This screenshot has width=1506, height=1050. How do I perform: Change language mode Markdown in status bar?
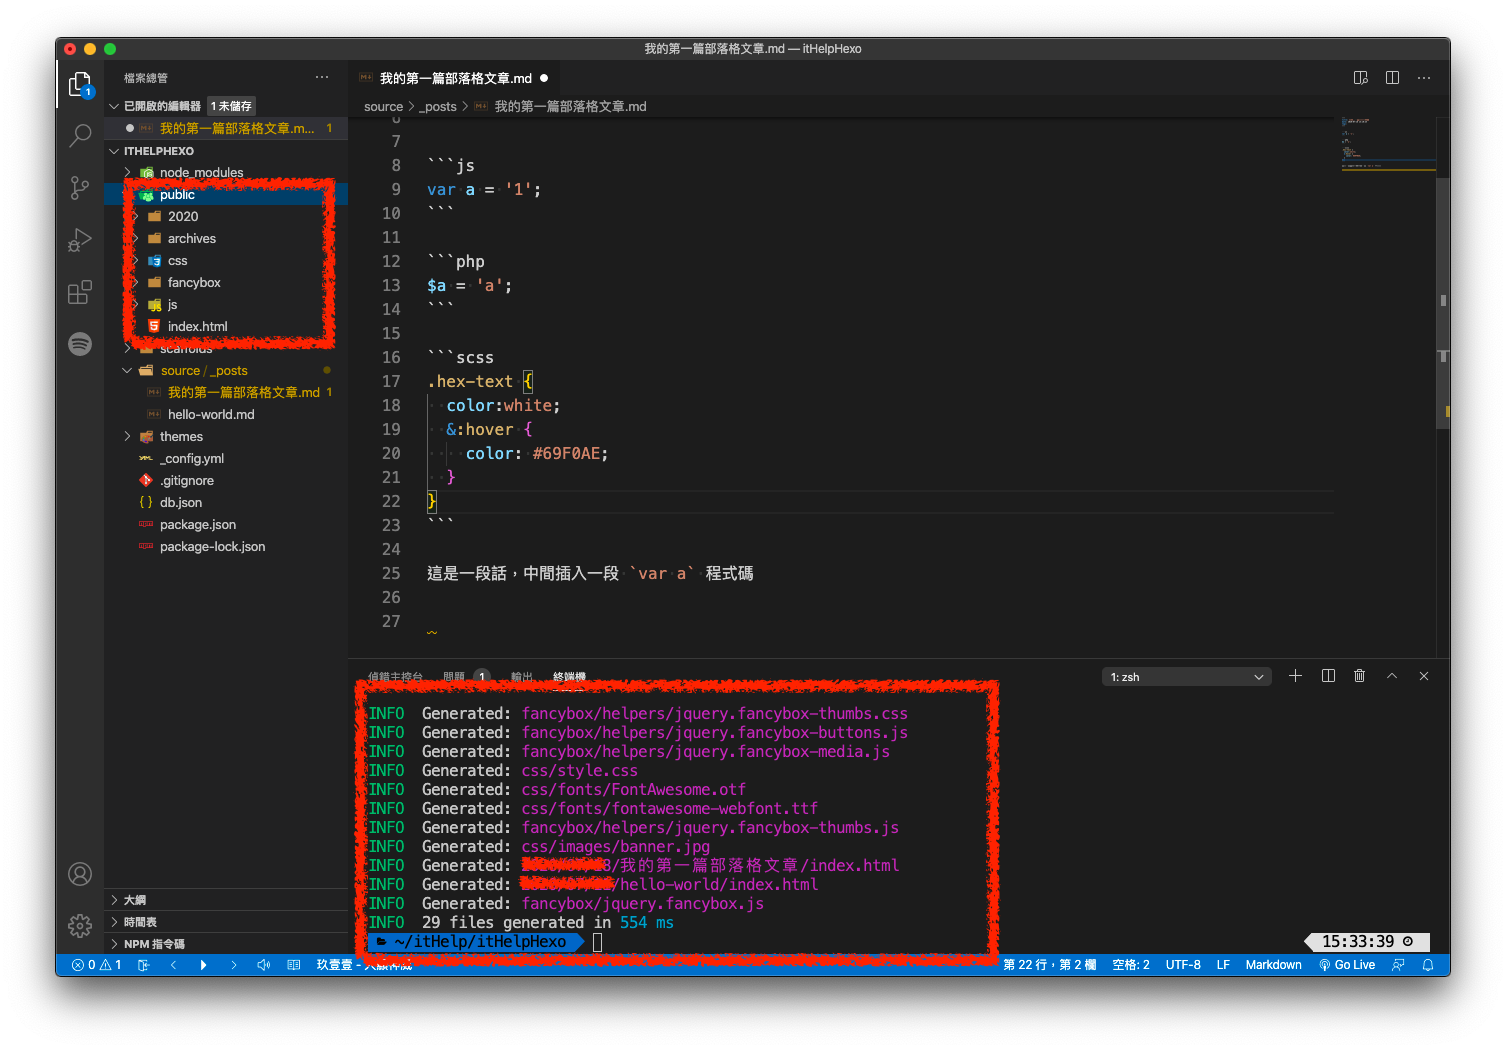(x=1273, y=965)
